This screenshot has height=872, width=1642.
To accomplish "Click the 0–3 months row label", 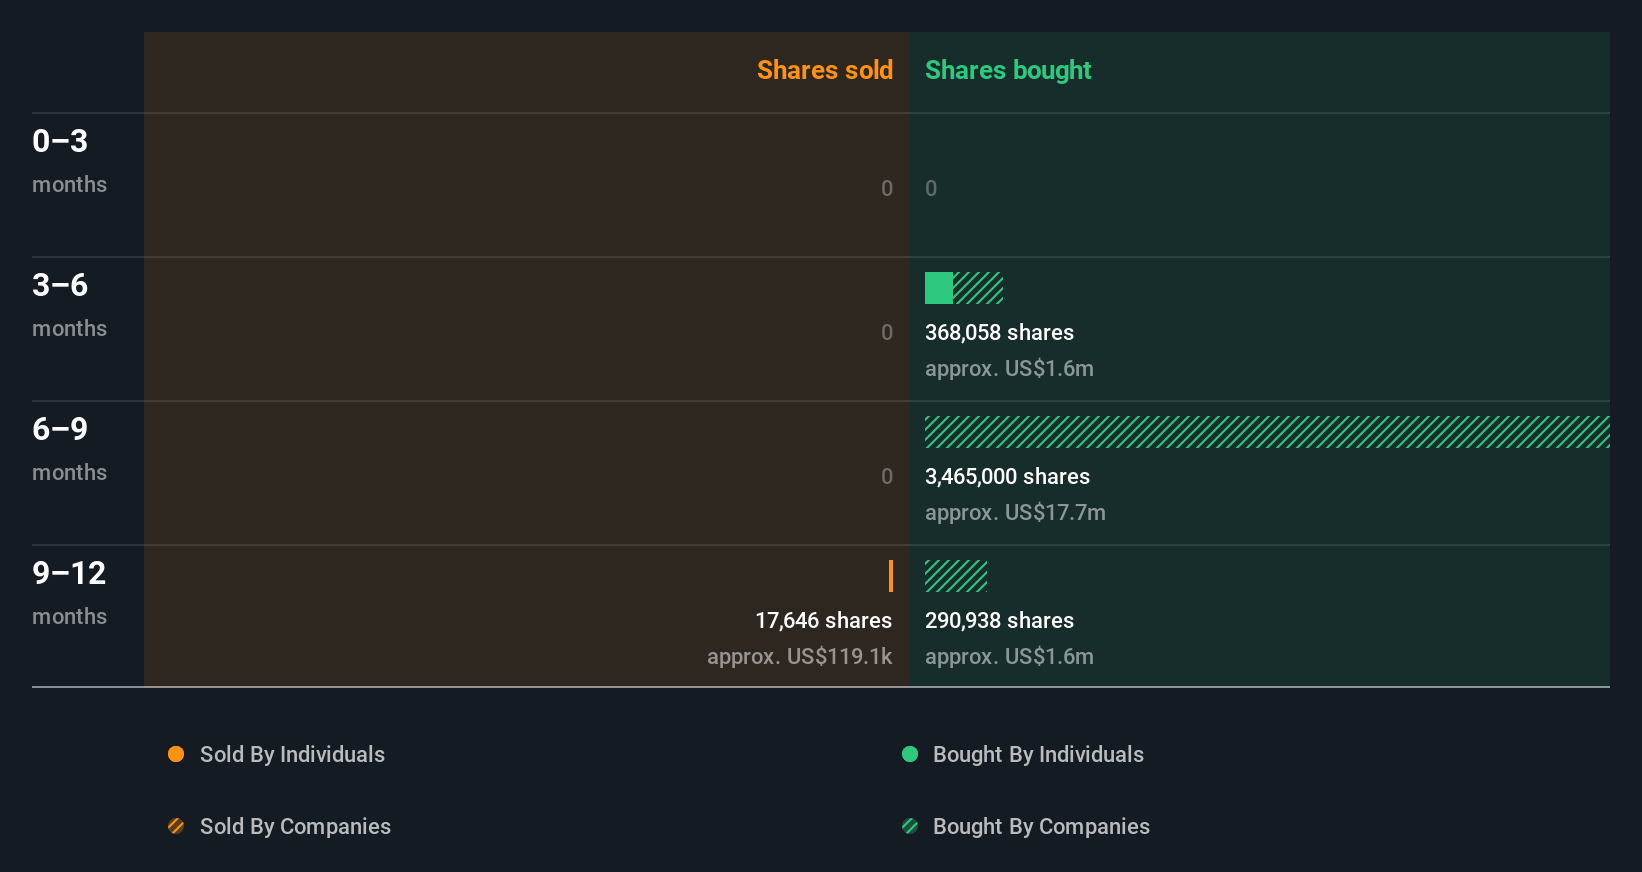I will (x=69, y=161).
